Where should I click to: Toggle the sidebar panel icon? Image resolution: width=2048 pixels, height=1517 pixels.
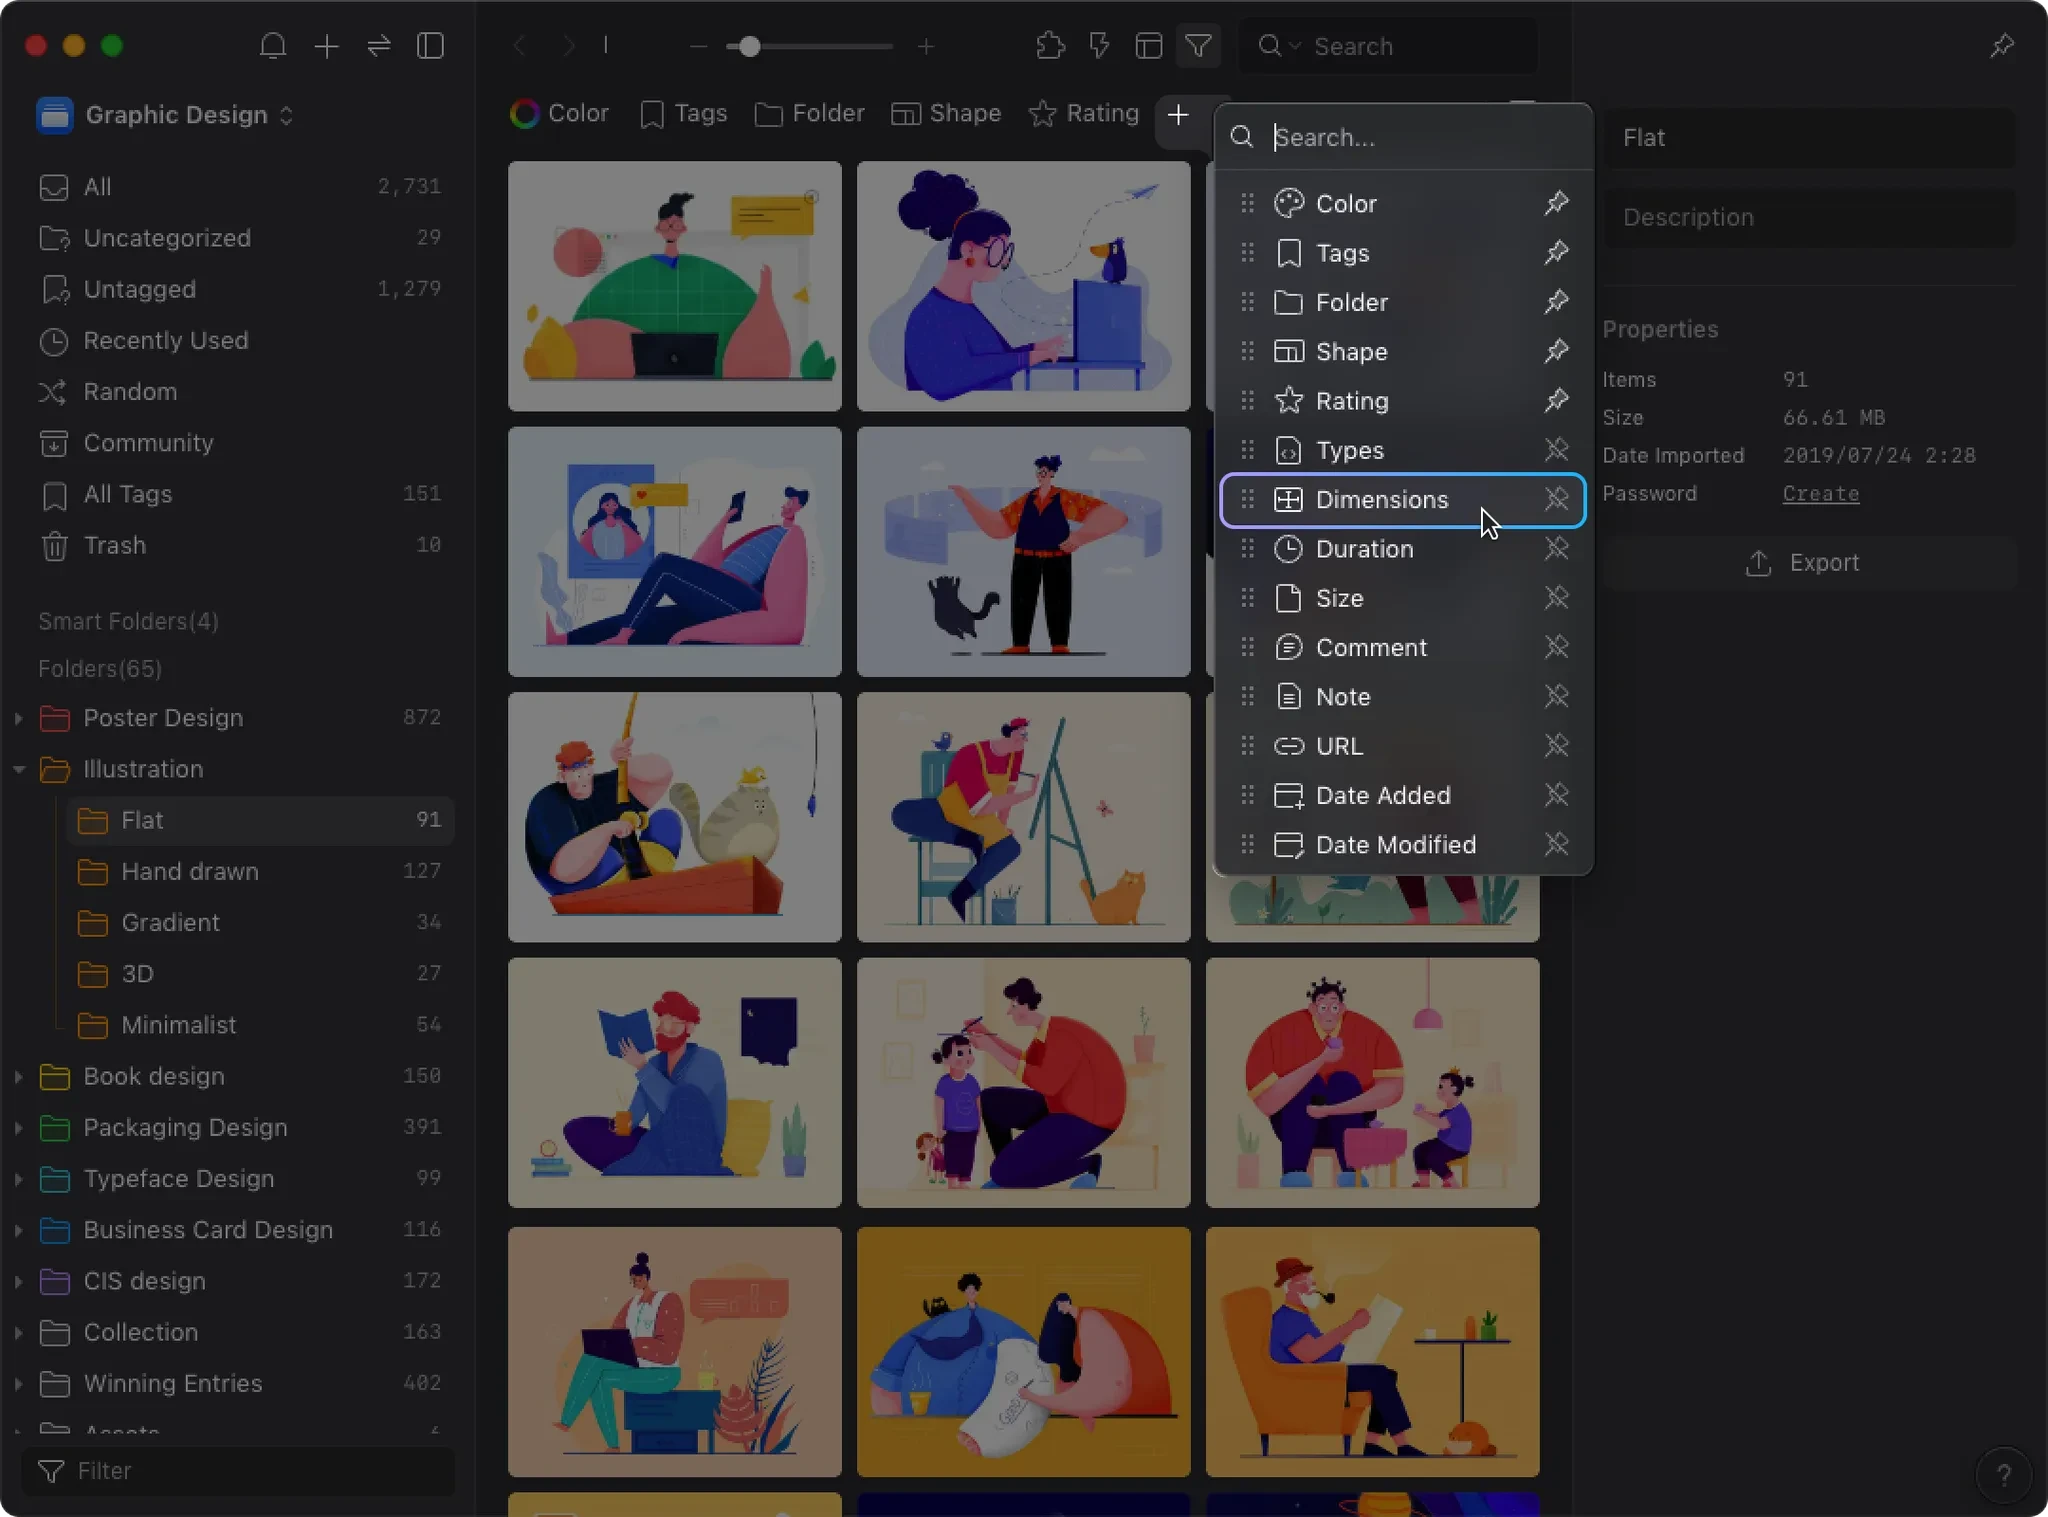(431, 46)
